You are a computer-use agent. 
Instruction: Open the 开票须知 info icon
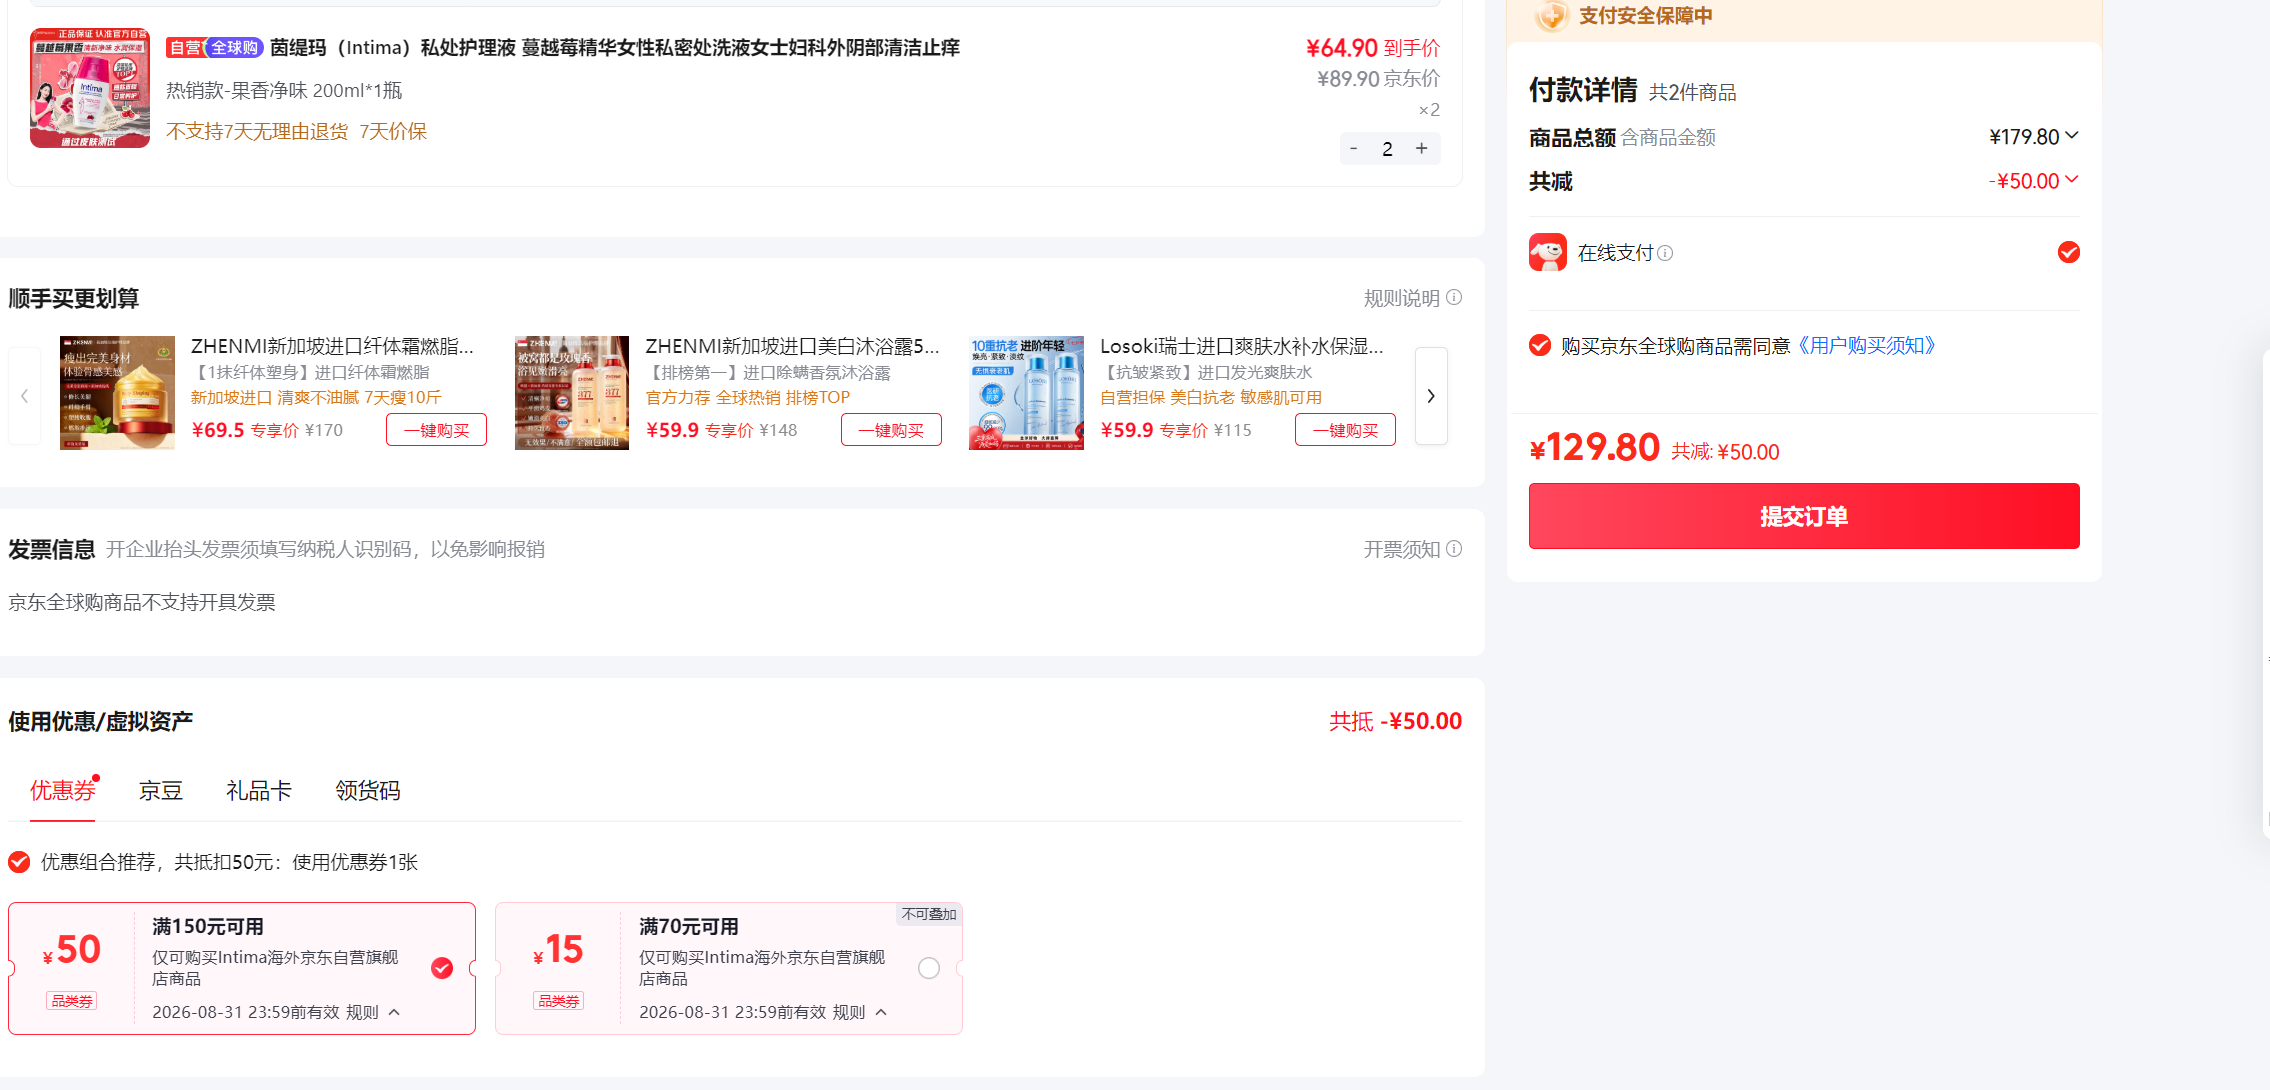(1454, 548)
